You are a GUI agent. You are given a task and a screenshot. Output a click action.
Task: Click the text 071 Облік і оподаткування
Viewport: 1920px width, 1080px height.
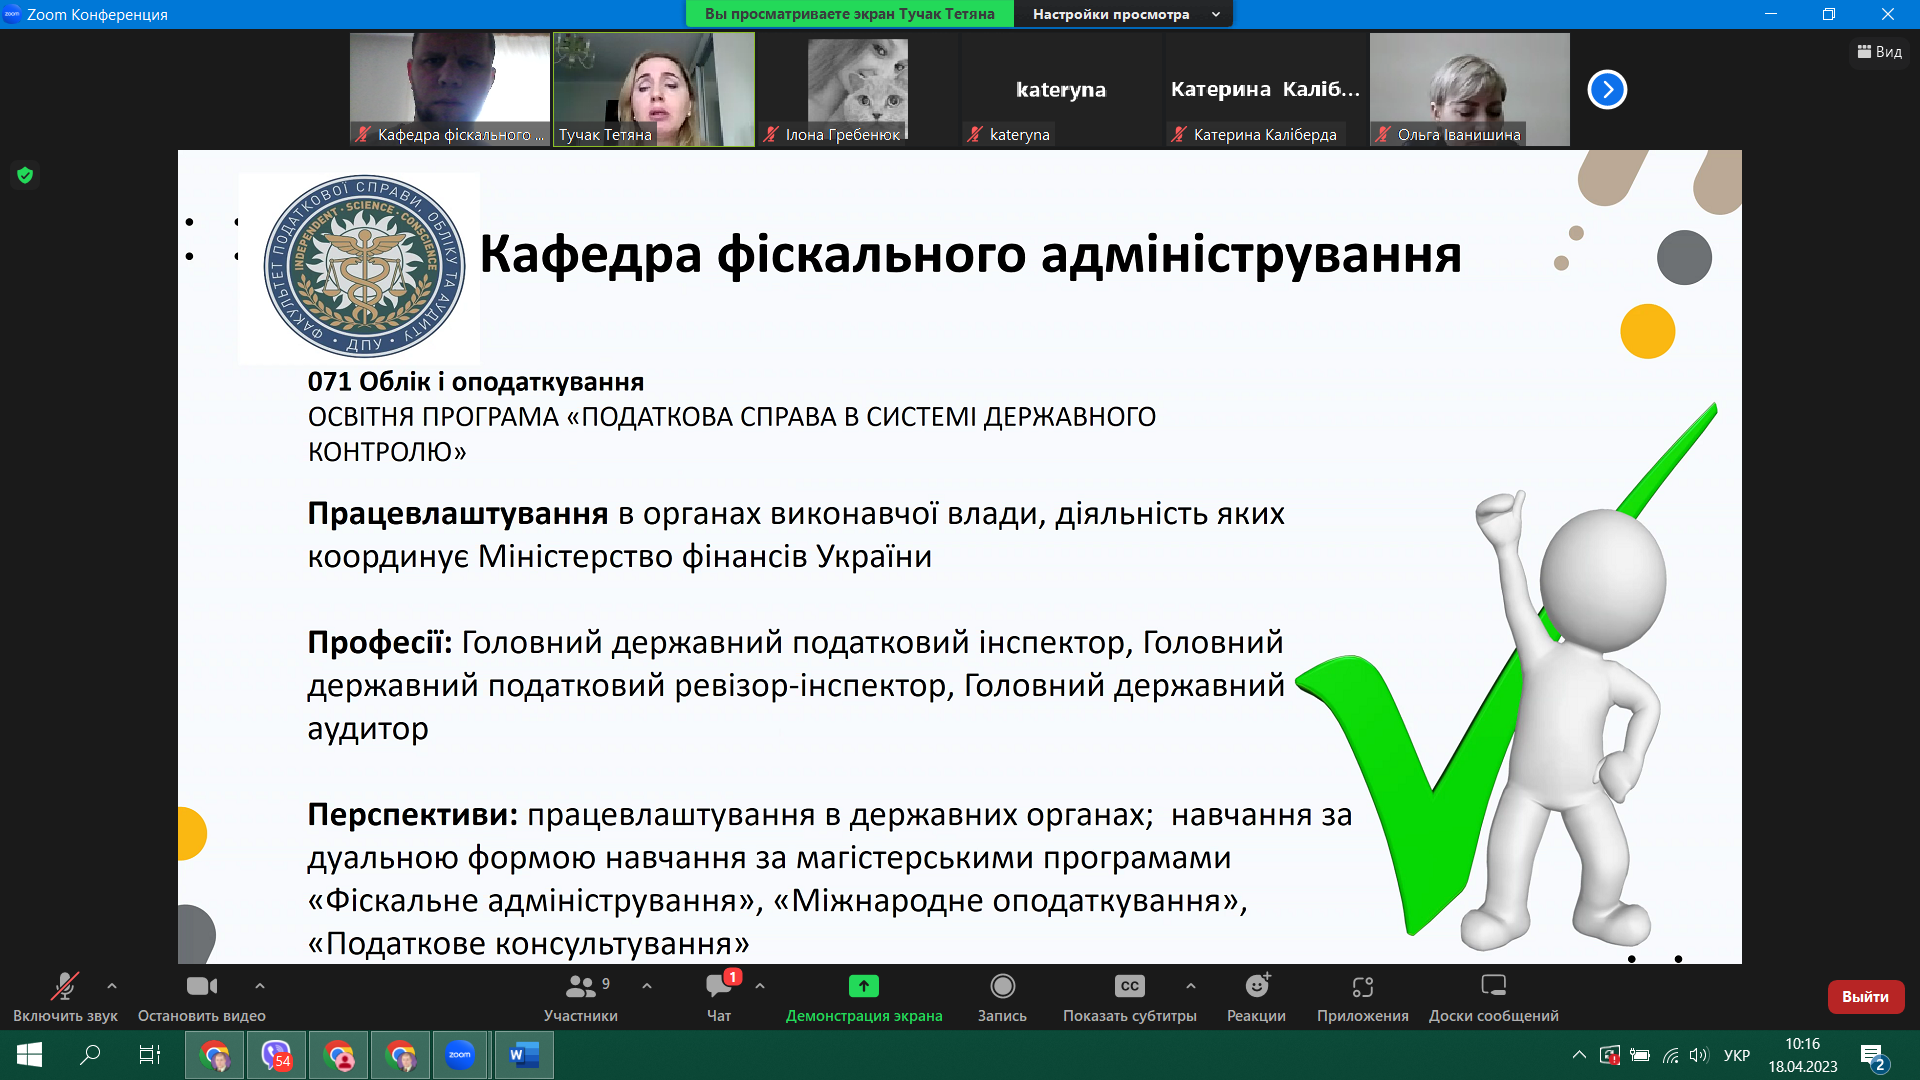[476, 382]
